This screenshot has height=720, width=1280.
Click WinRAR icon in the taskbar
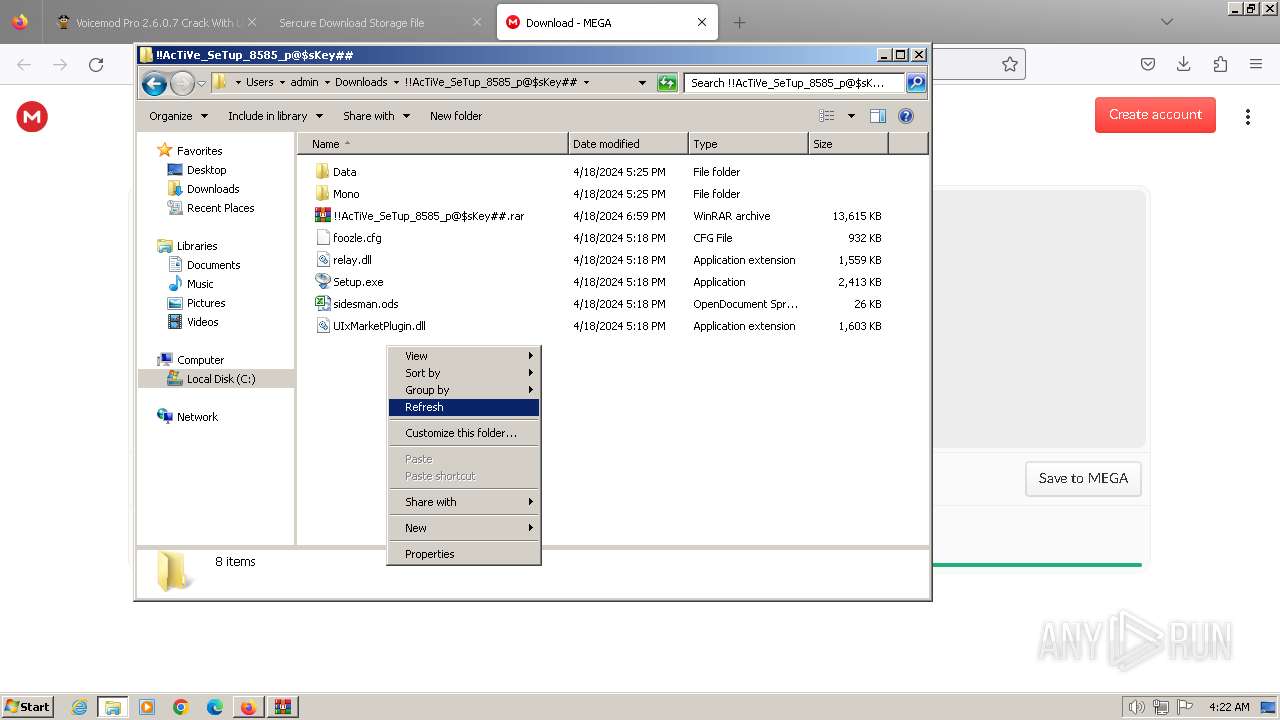[282, 707]
